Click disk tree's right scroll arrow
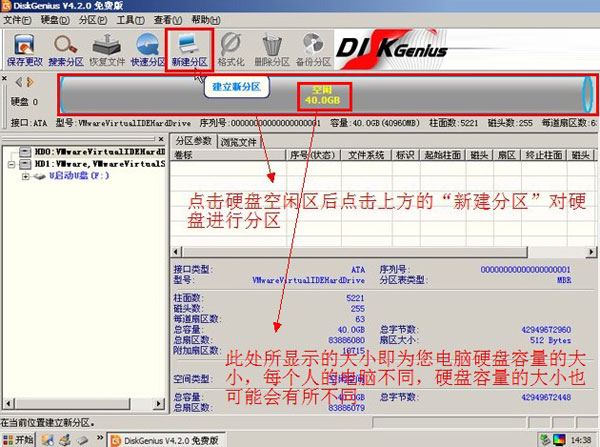 pos(159,403)
